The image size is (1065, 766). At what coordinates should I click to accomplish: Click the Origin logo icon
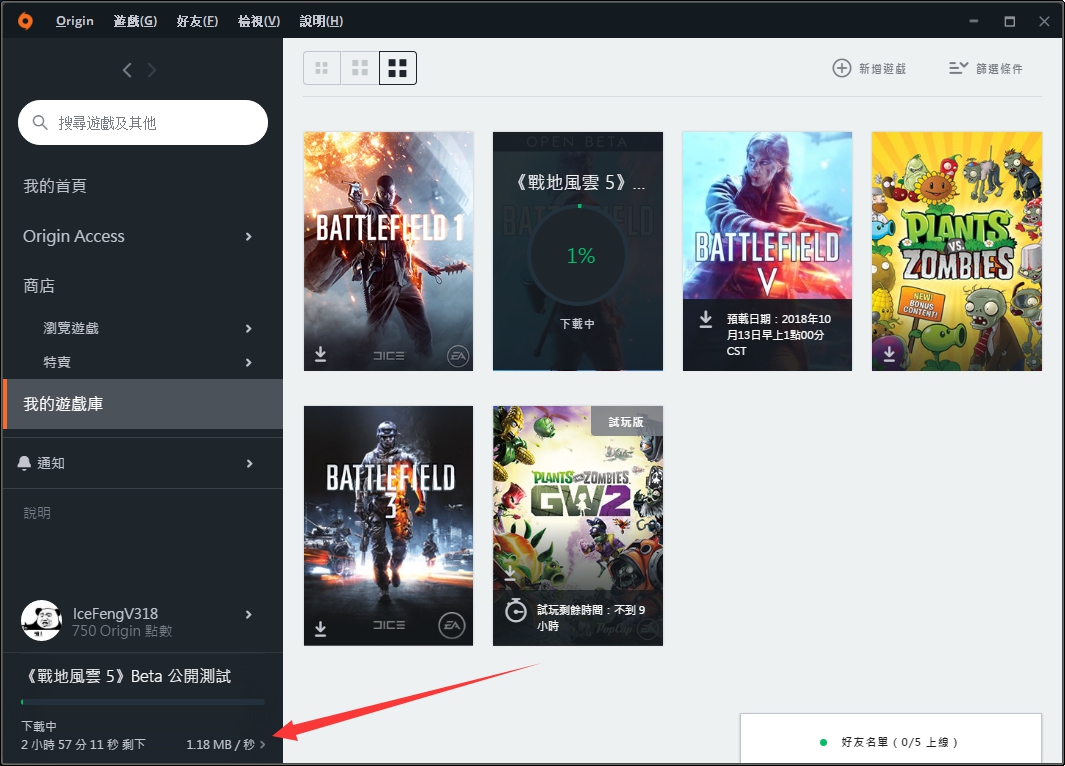[25, 21]
